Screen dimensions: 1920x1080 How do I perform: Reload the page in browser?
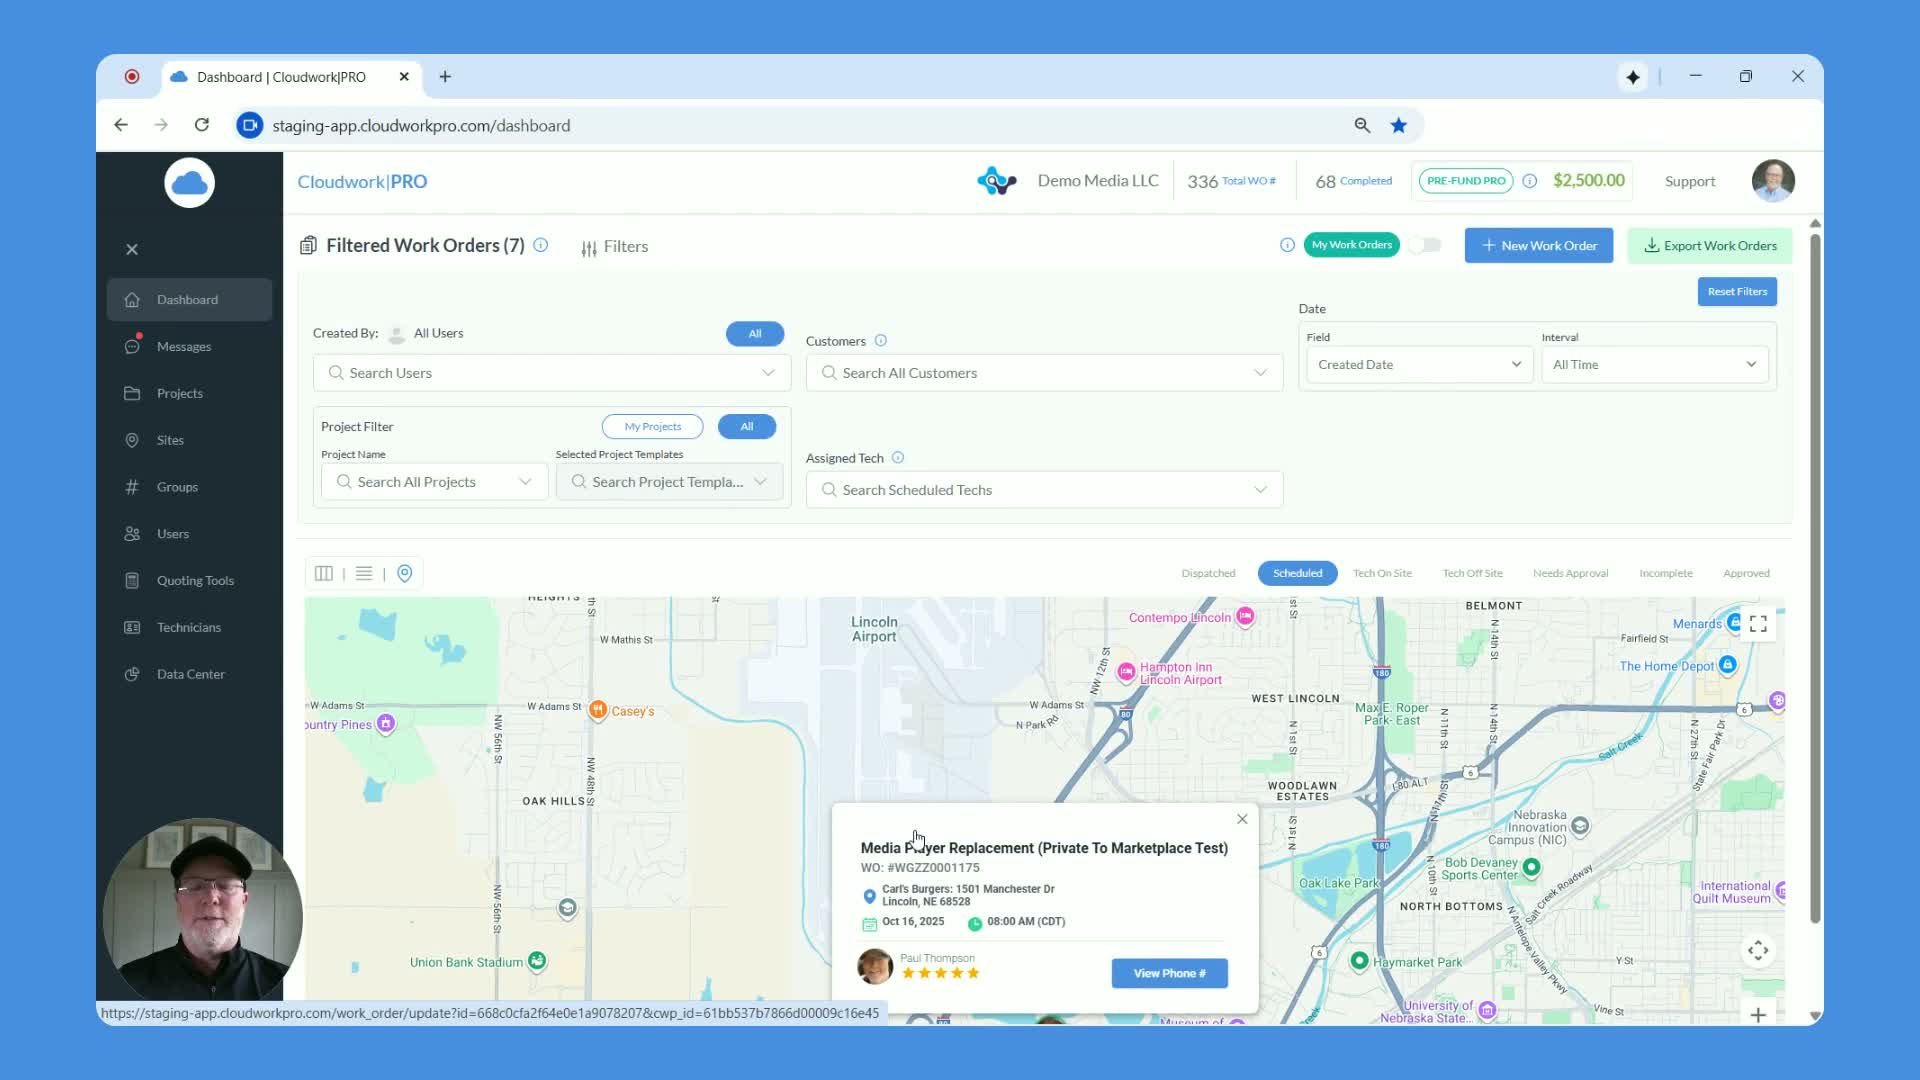(x=202, y=126)
